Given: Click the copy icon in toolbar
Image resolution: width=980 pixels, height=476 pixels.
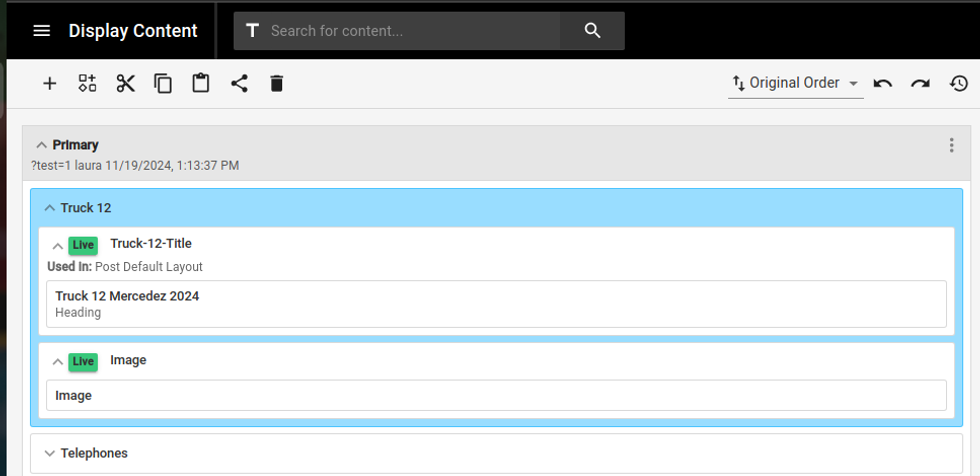Looking at the screenshot, I should coord(163,84).
